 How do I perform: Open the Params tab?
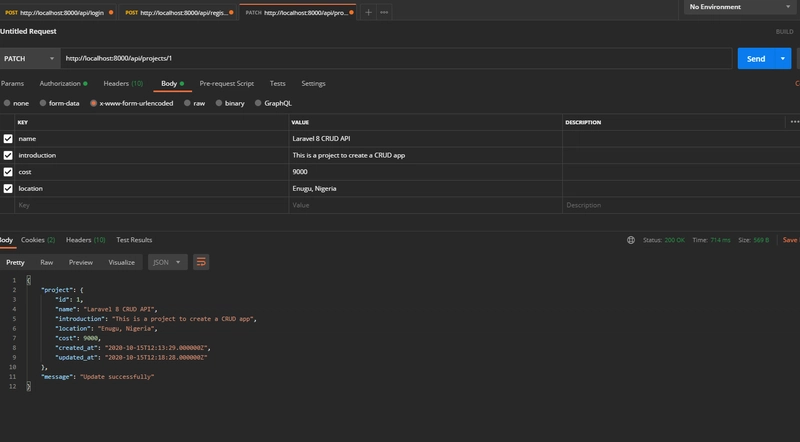point(12,83)
